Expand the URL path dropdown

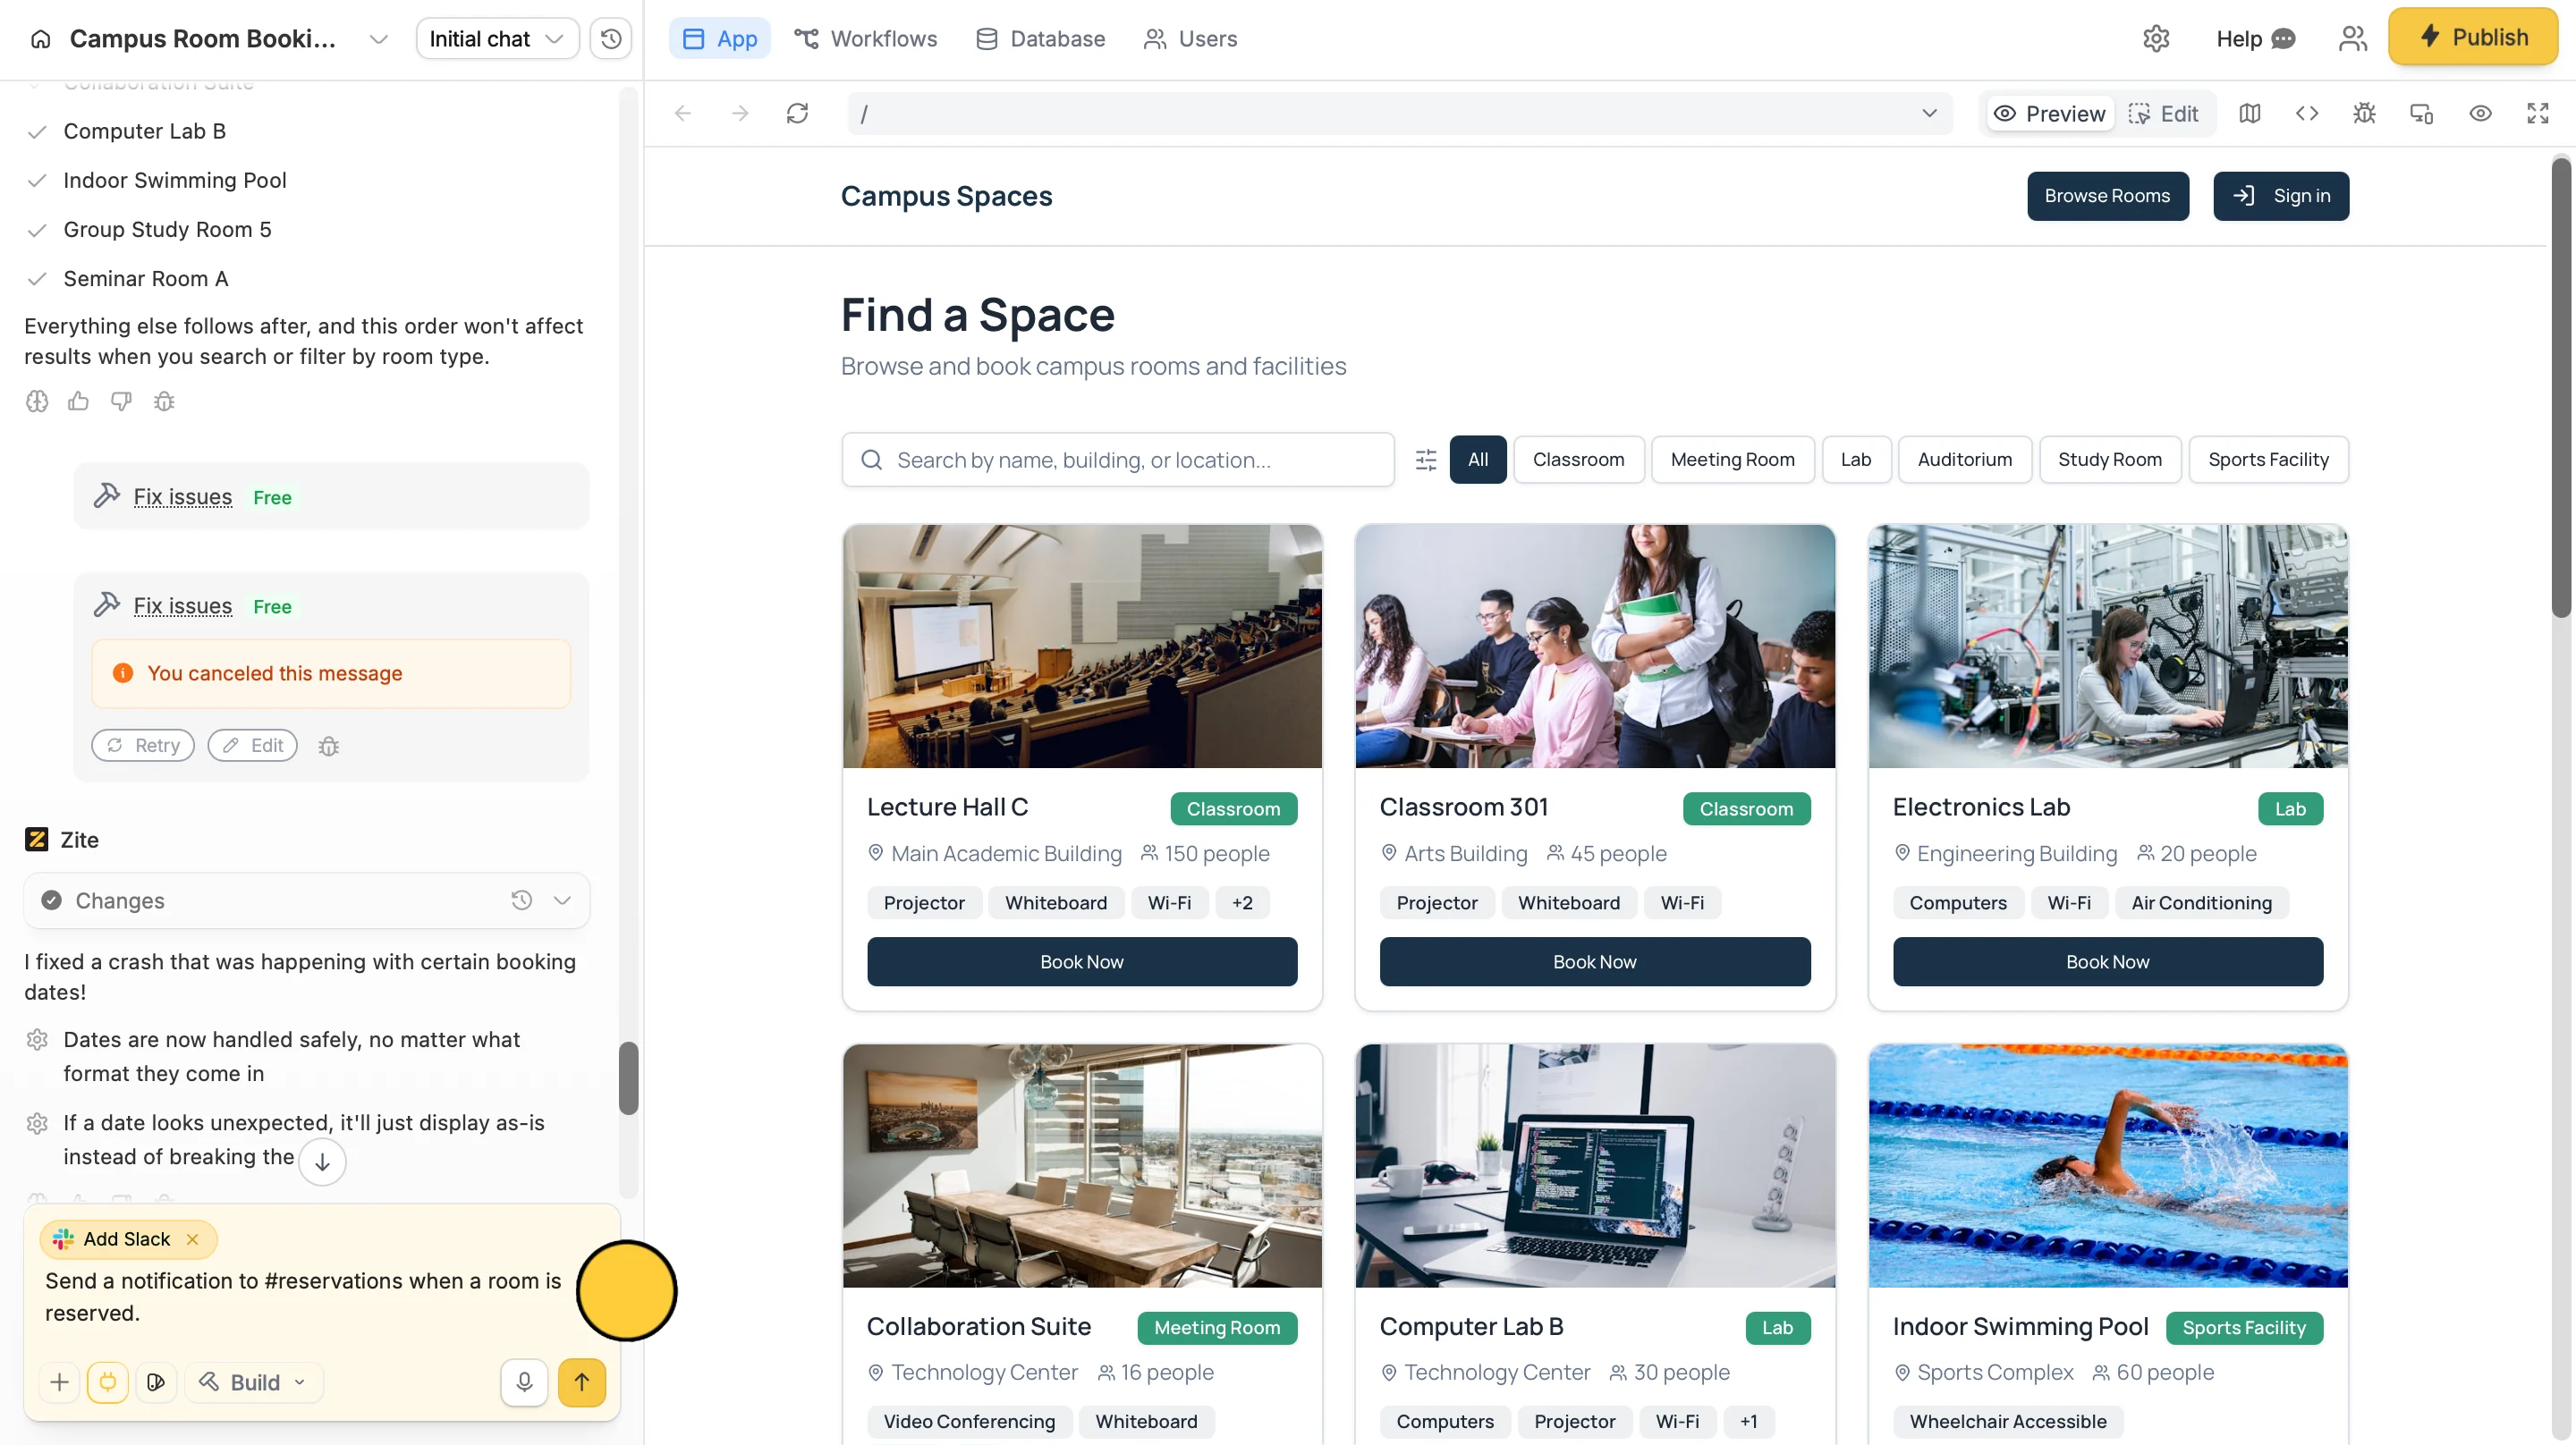1929,114
